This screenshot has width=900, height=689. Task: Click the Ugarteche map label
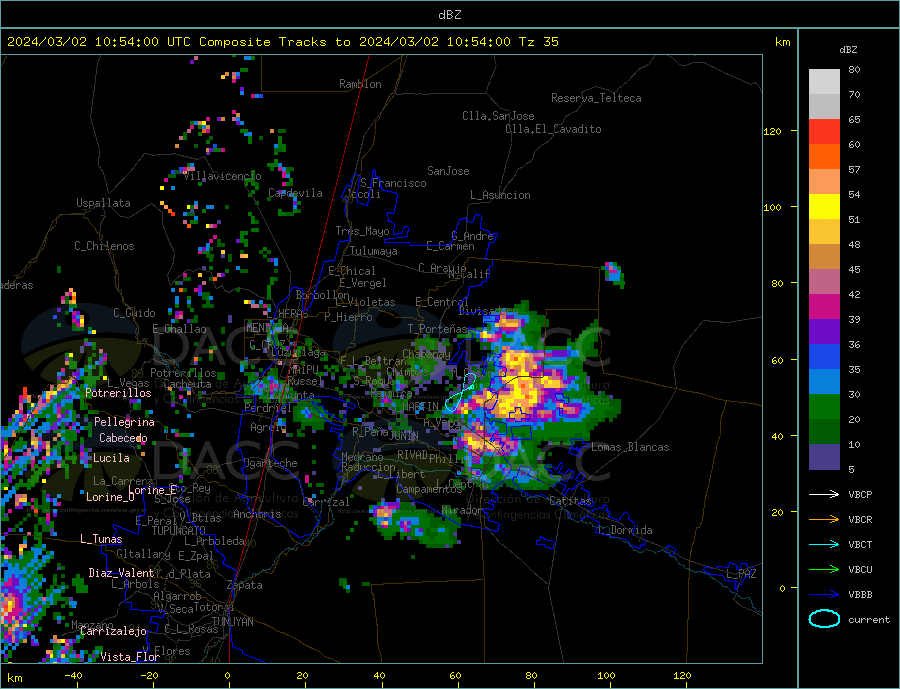[x=270, y=463]
